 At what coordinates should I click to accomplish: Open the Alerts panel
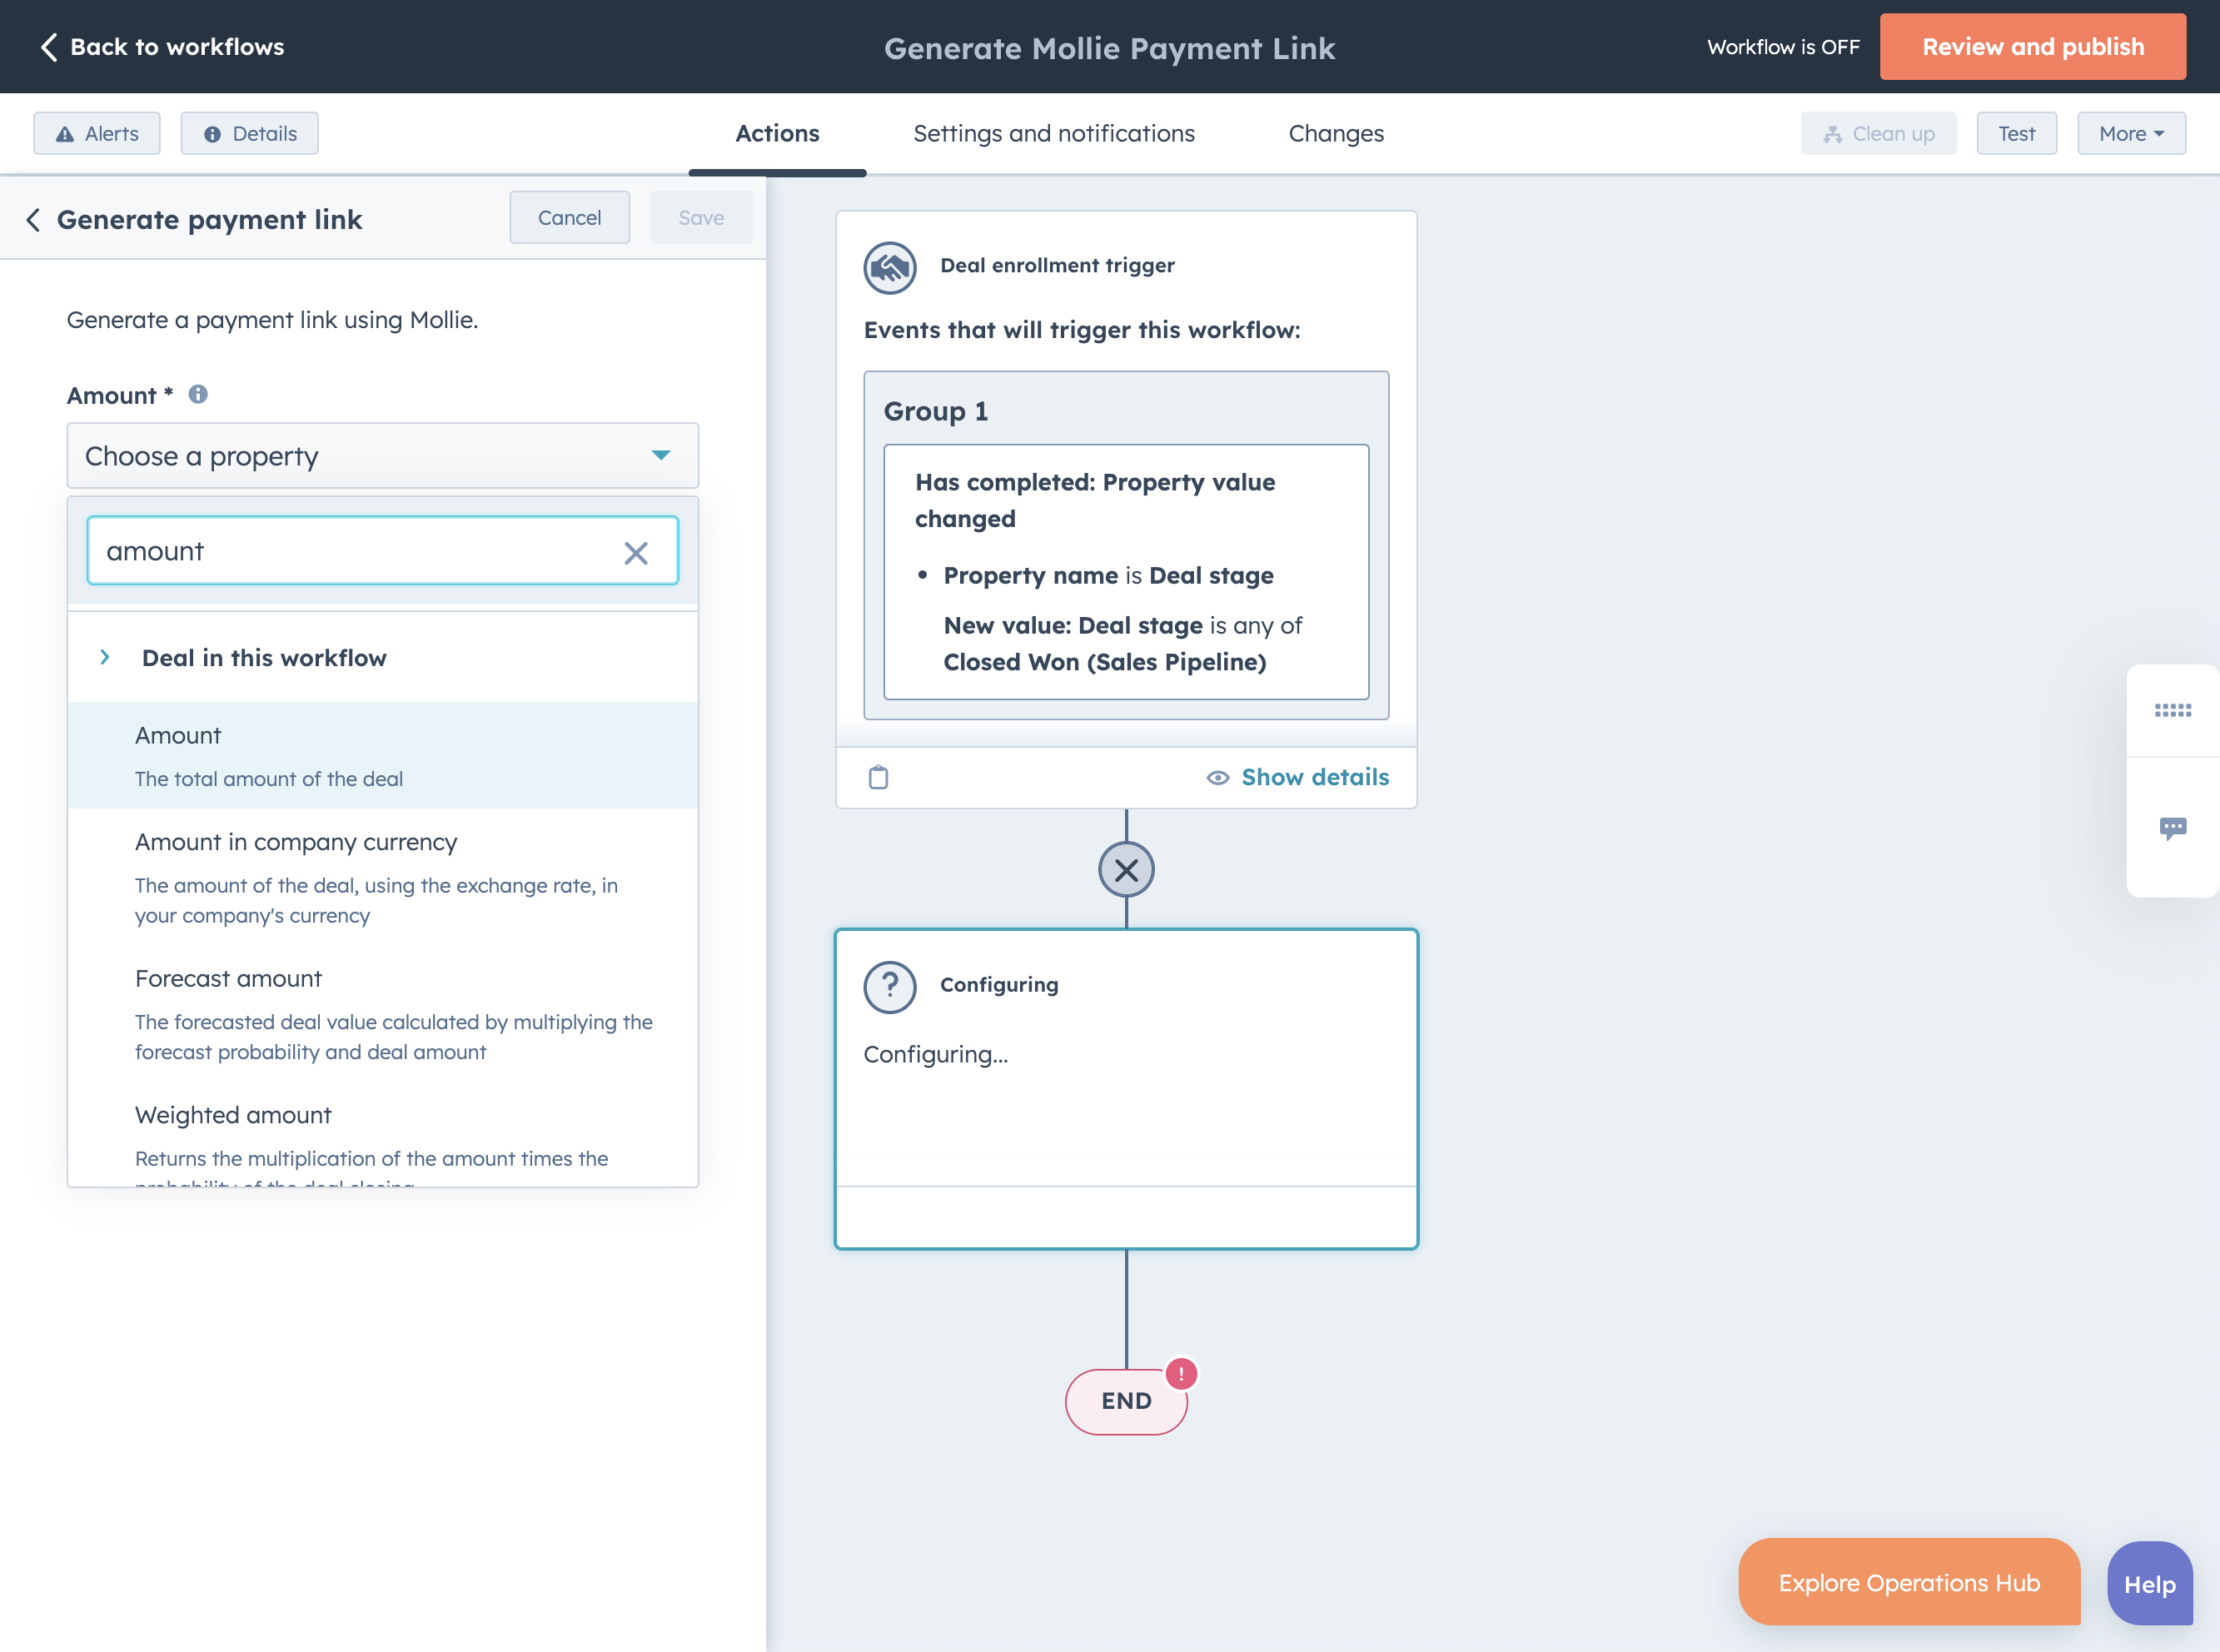point(97,133)
